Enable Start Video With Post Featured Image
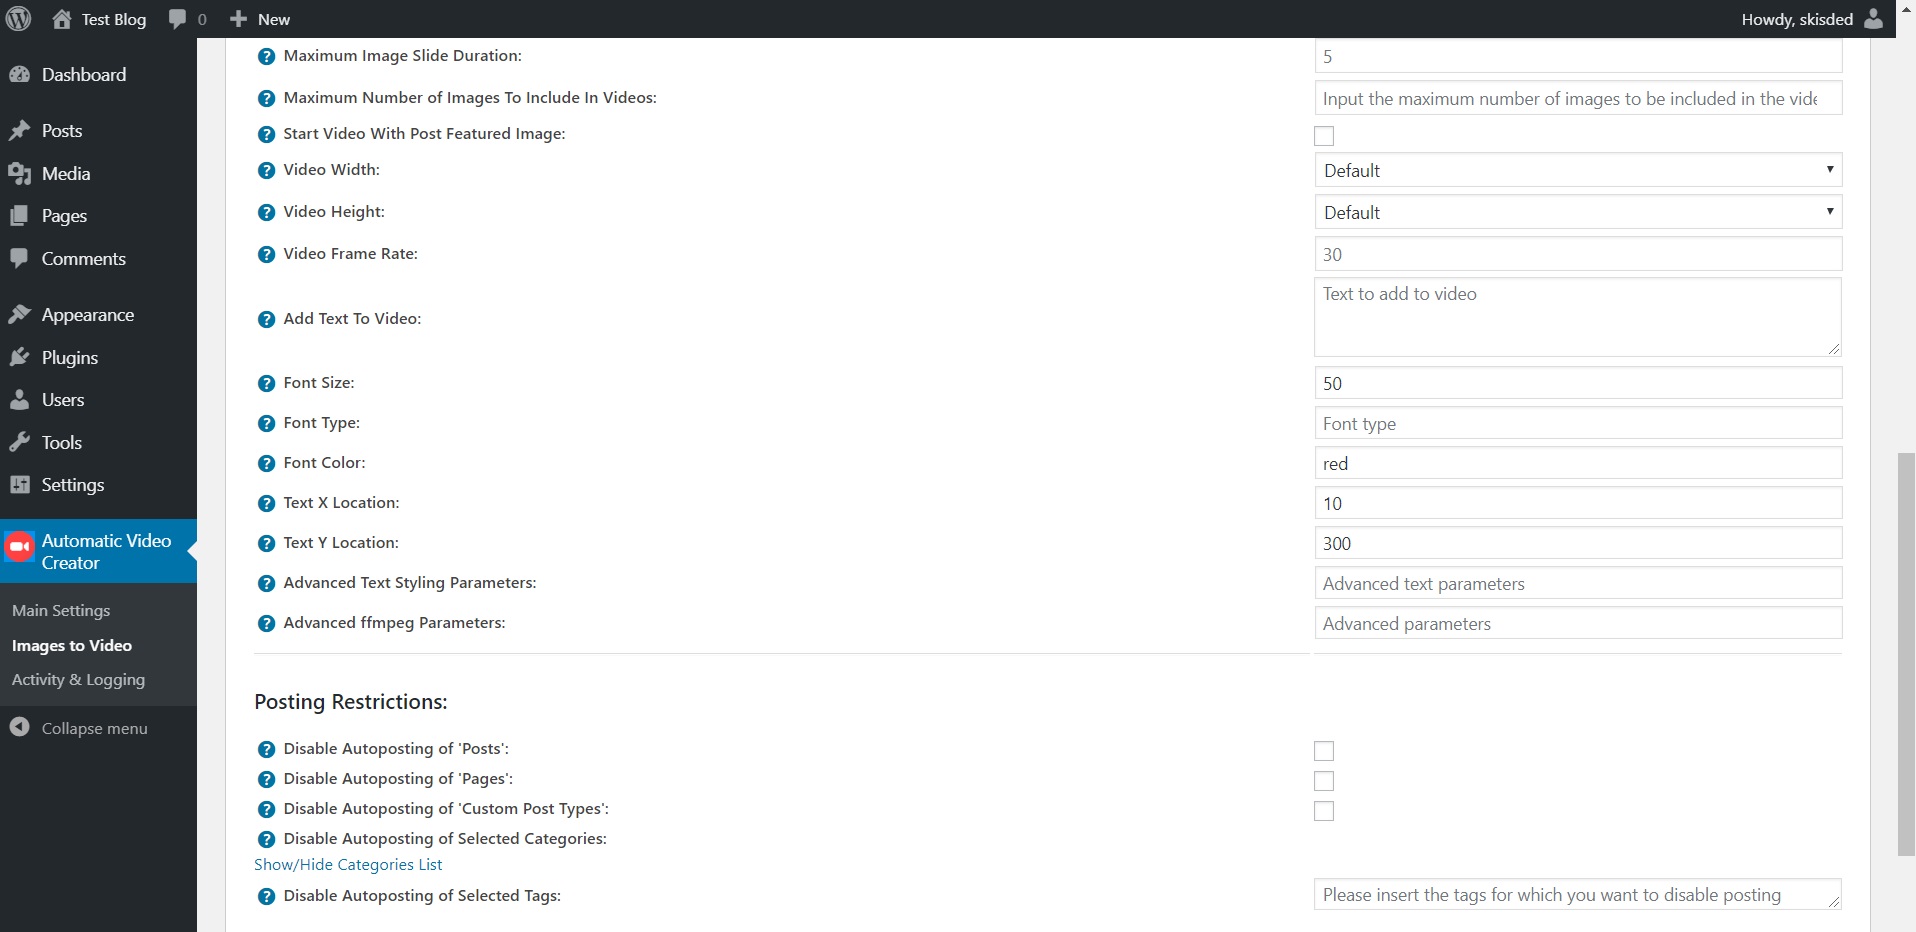 tap(1322, 136)
